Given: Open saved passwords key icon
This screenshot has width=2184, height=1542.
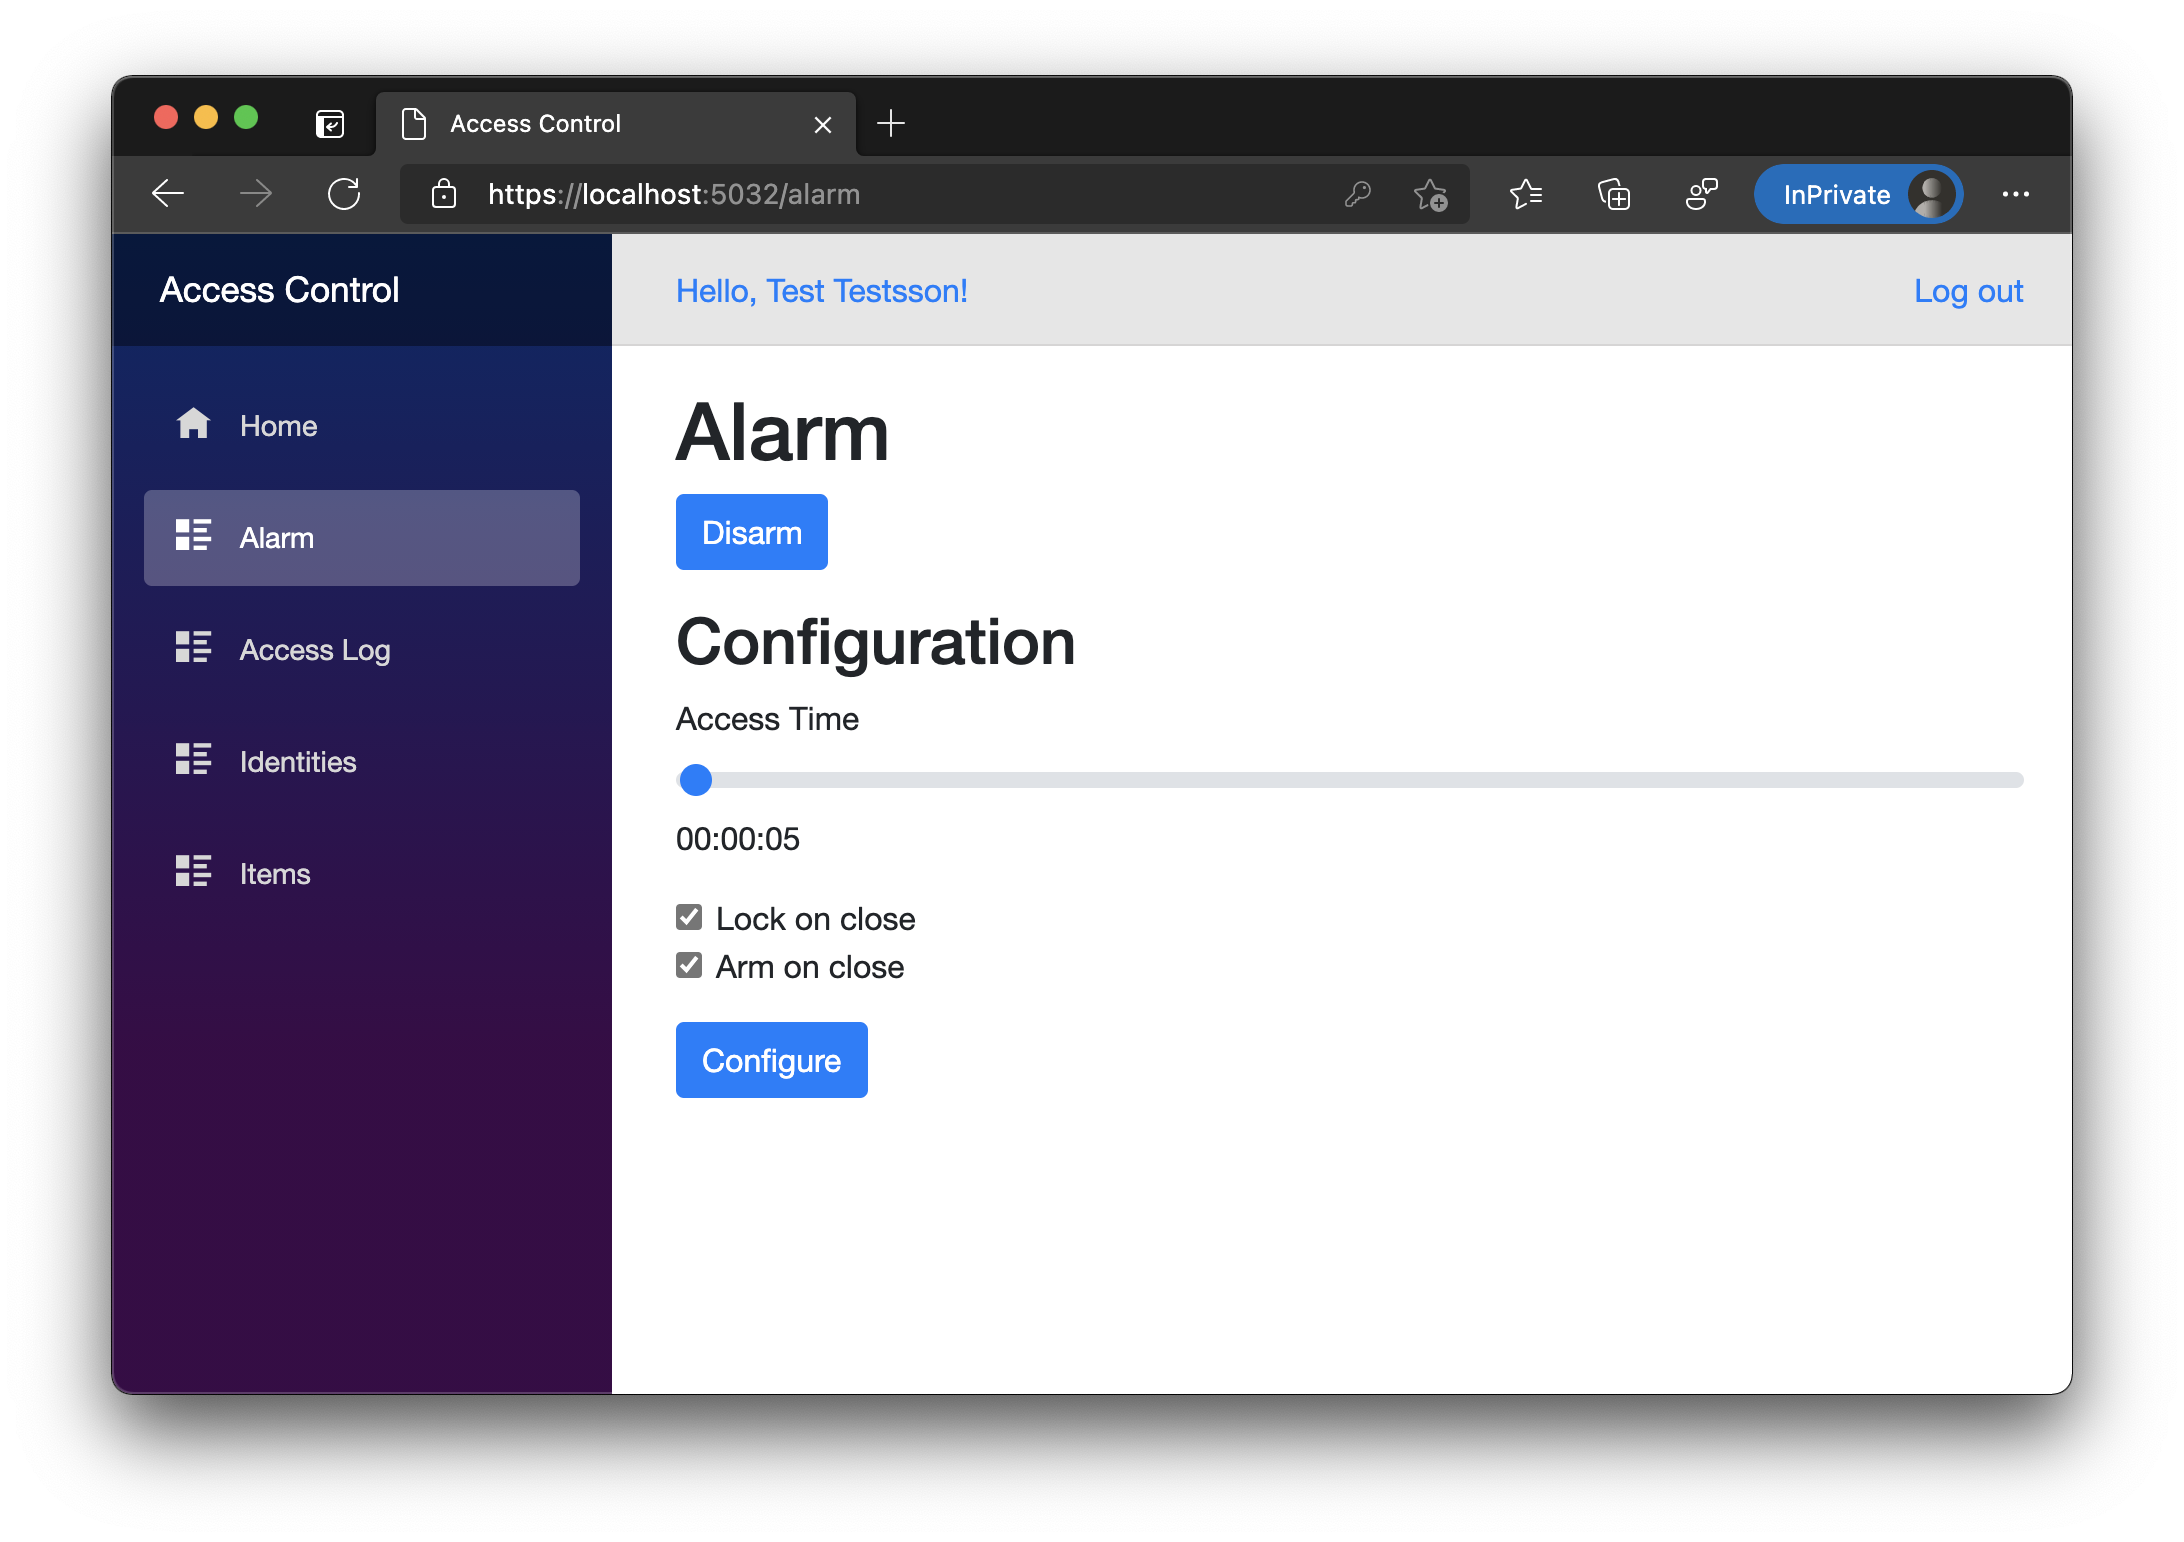Looking at the screenshot, I should (1357, 193).
